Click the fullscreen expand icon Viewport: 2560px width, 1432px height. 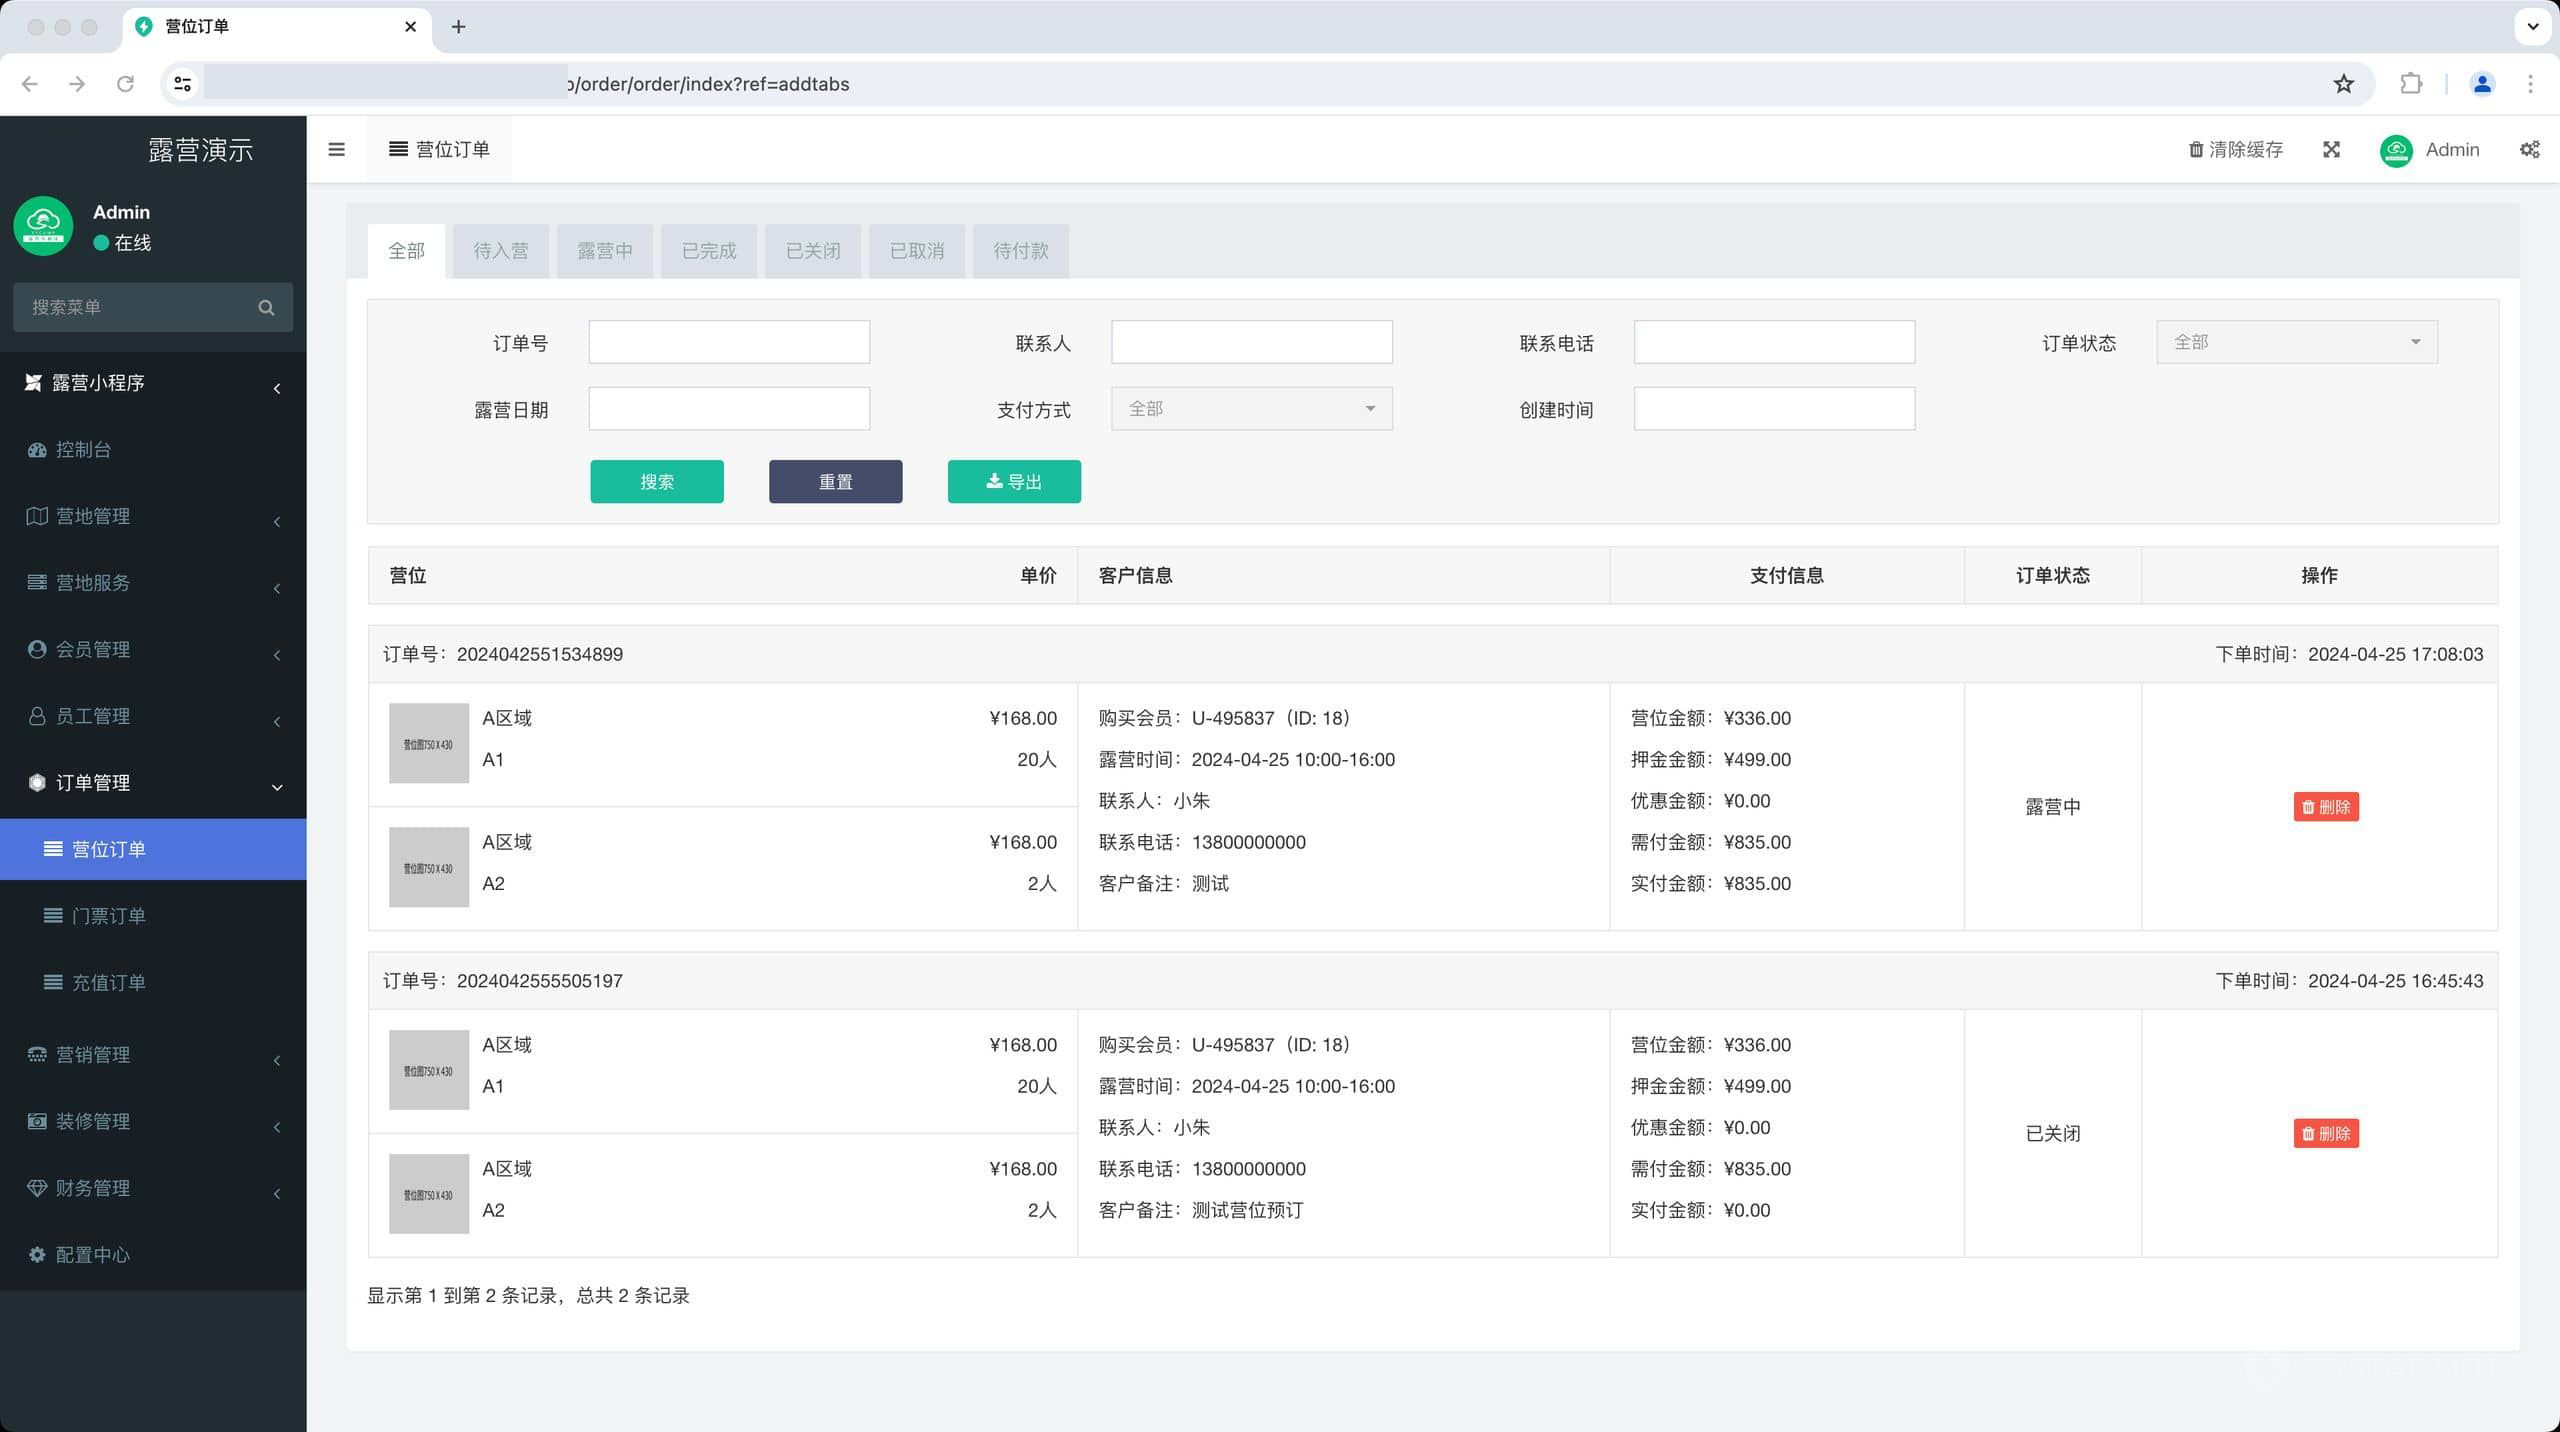(x=2331, y=149)
